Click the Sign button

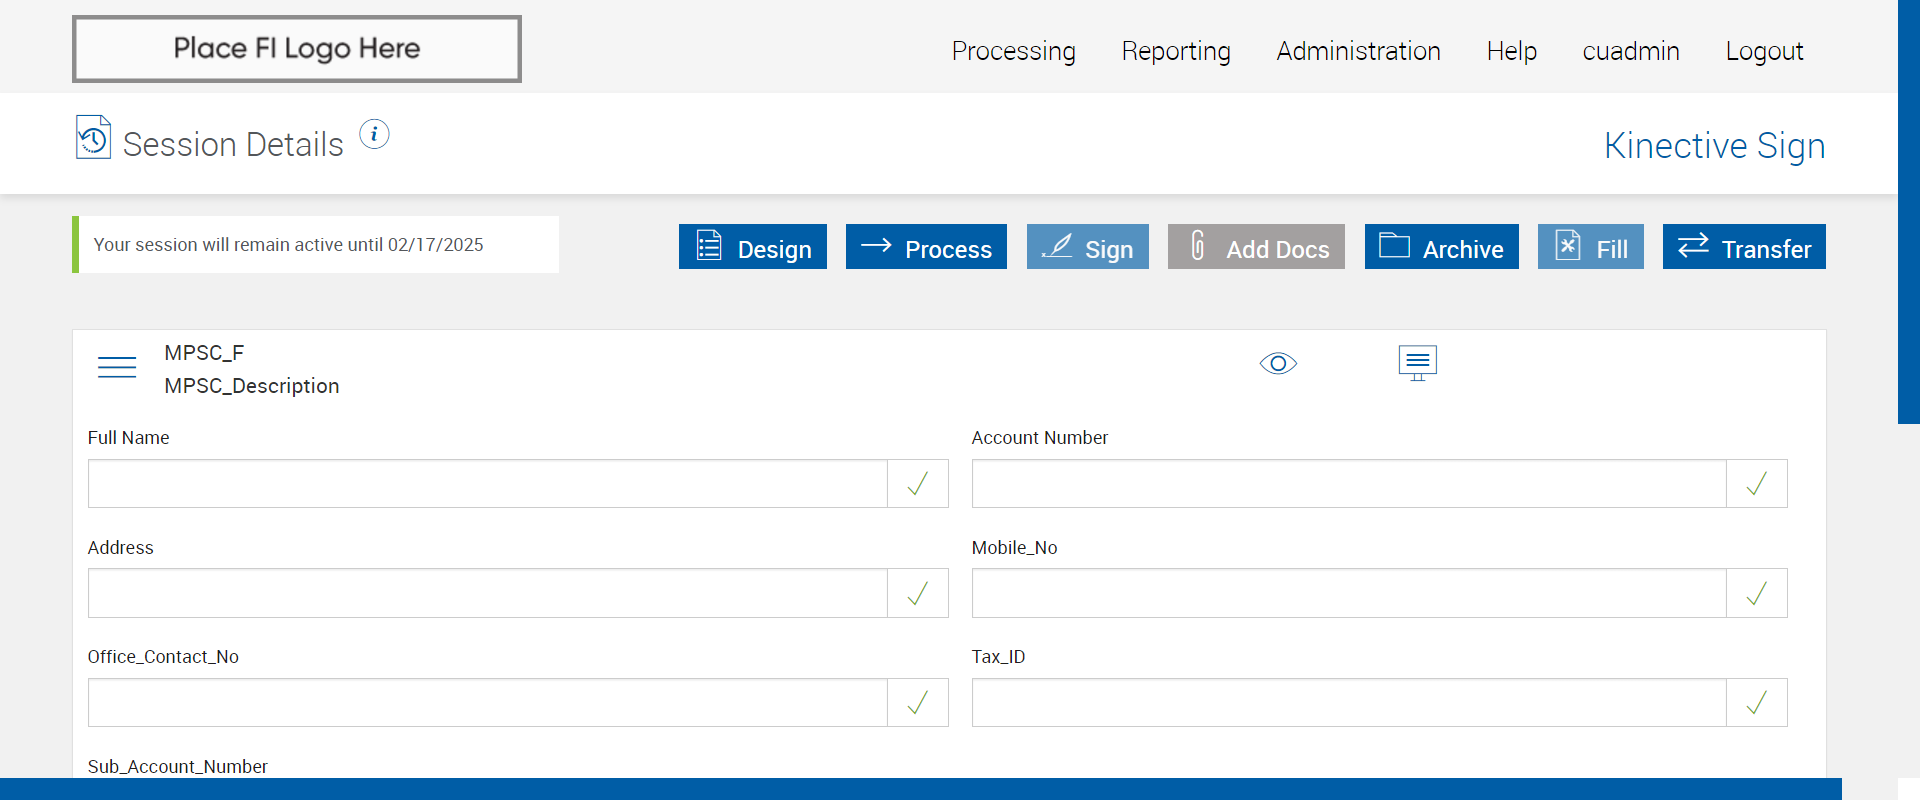point(1088,247)
